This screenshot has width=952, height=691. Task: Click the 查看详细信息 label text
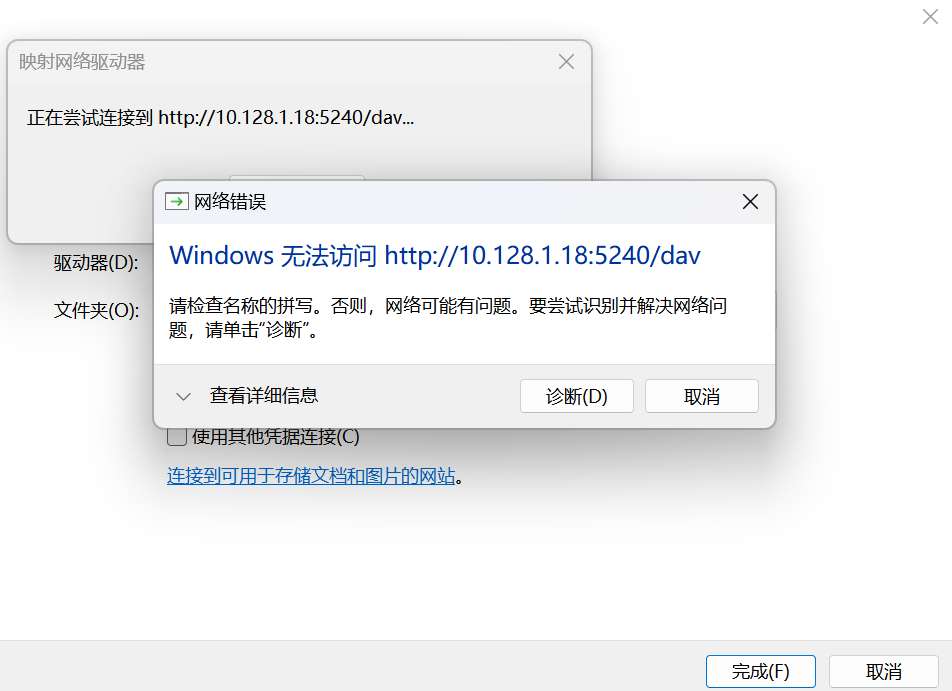tap(264, 396)
